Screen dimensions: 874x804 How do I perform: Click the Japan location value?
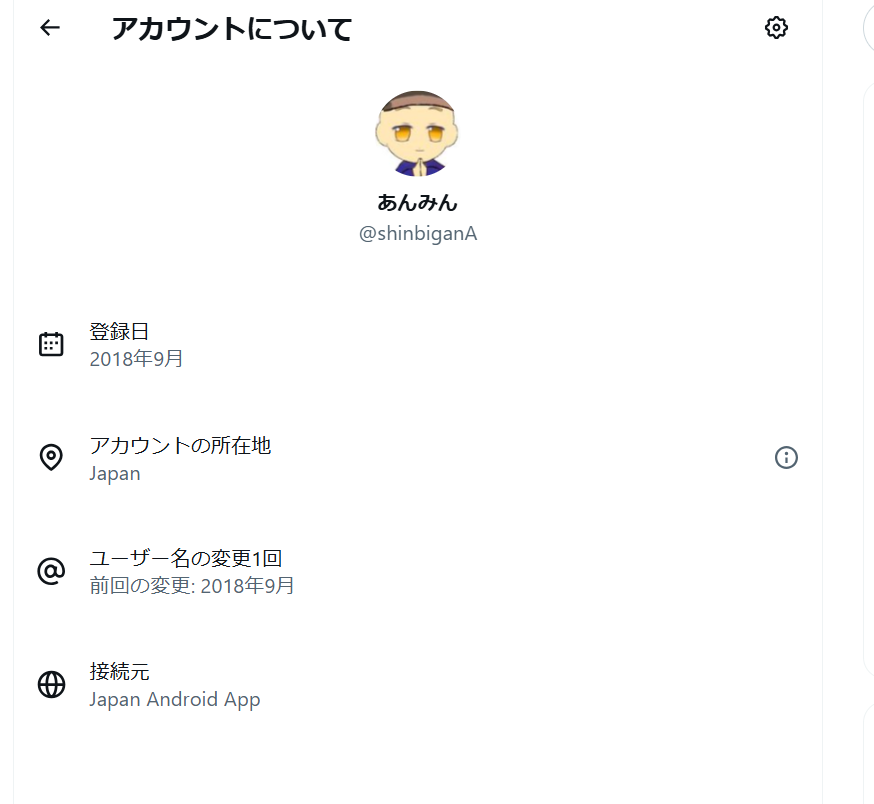coord(115,473)
